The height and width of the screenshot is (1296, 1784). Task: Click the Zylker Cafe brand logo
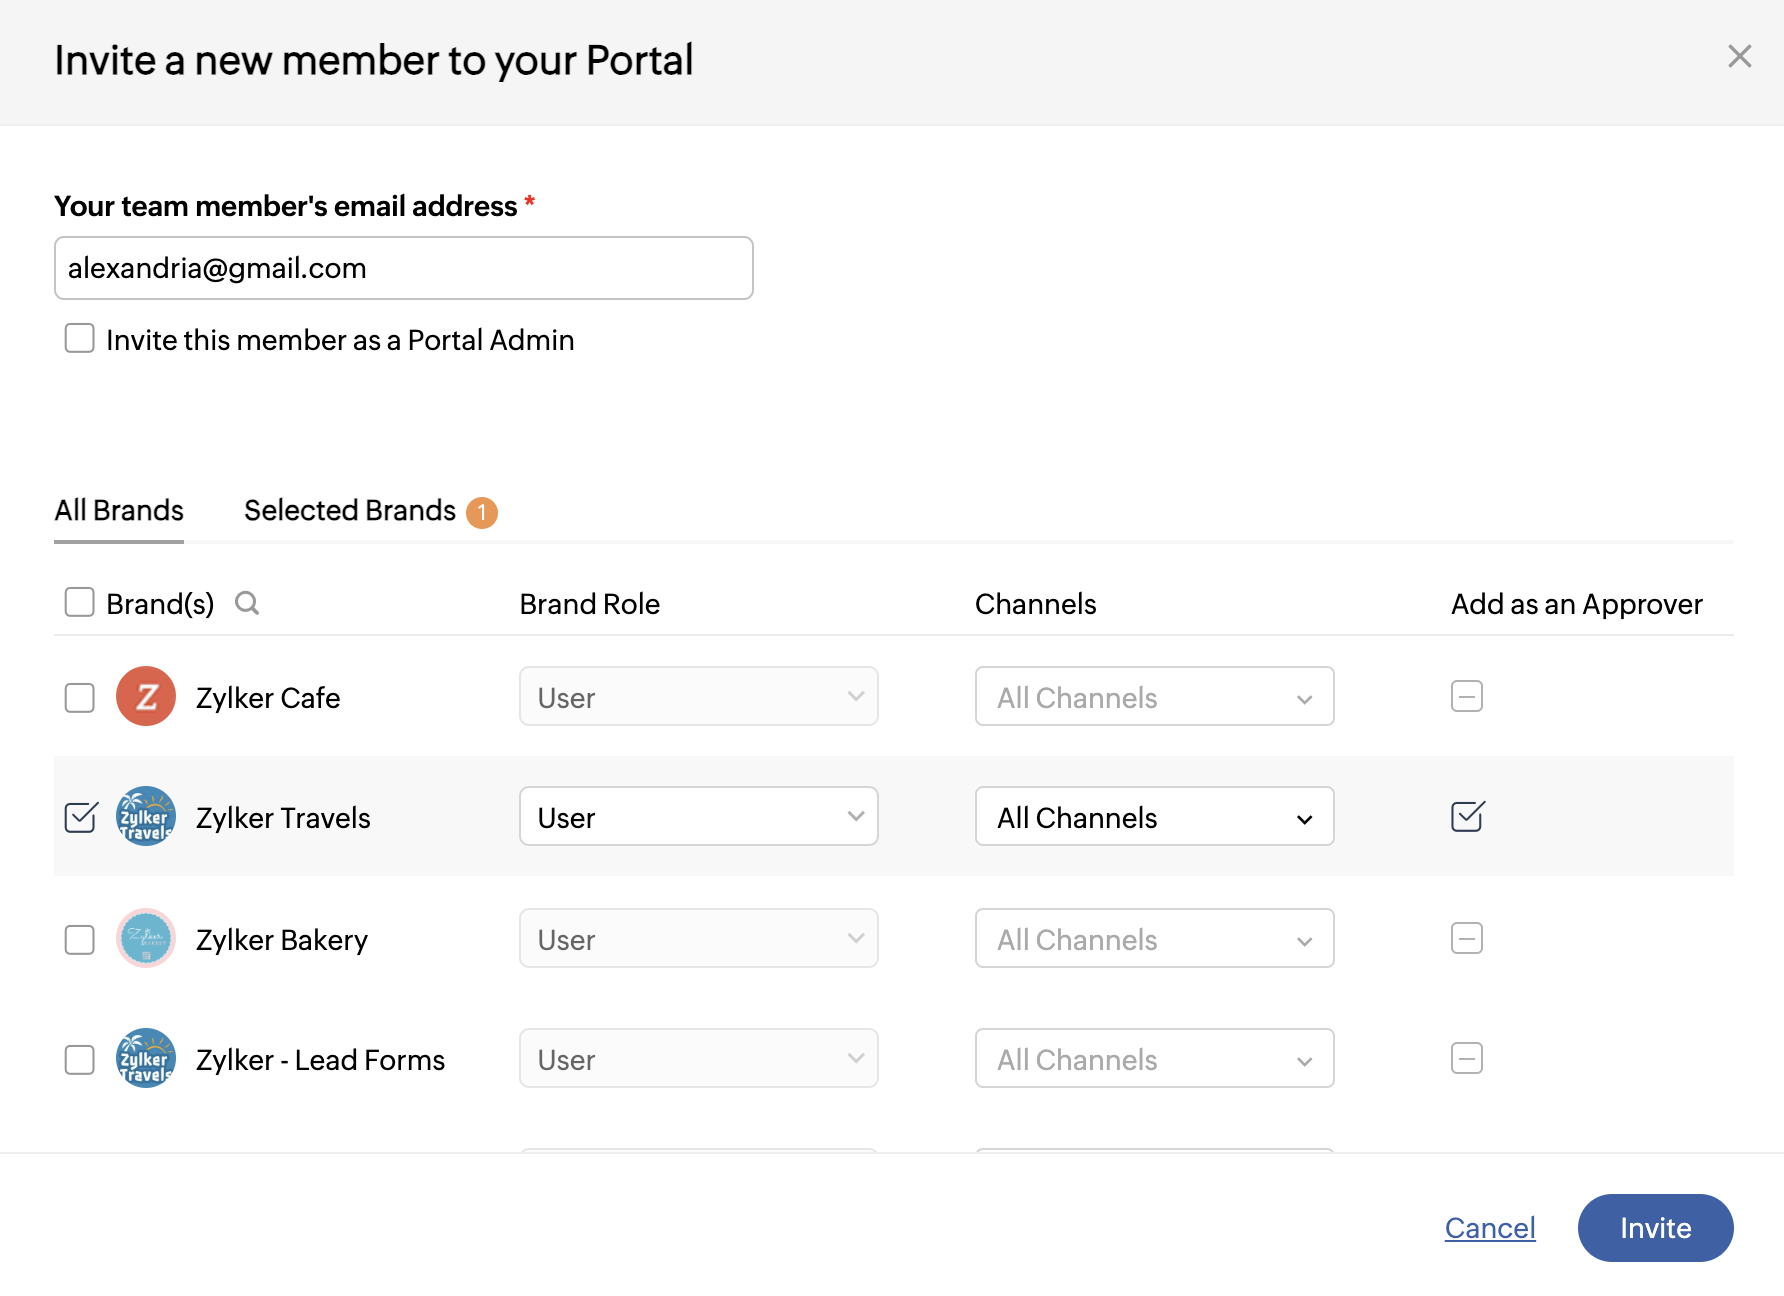pyautogui.click(x=146, y=696)
